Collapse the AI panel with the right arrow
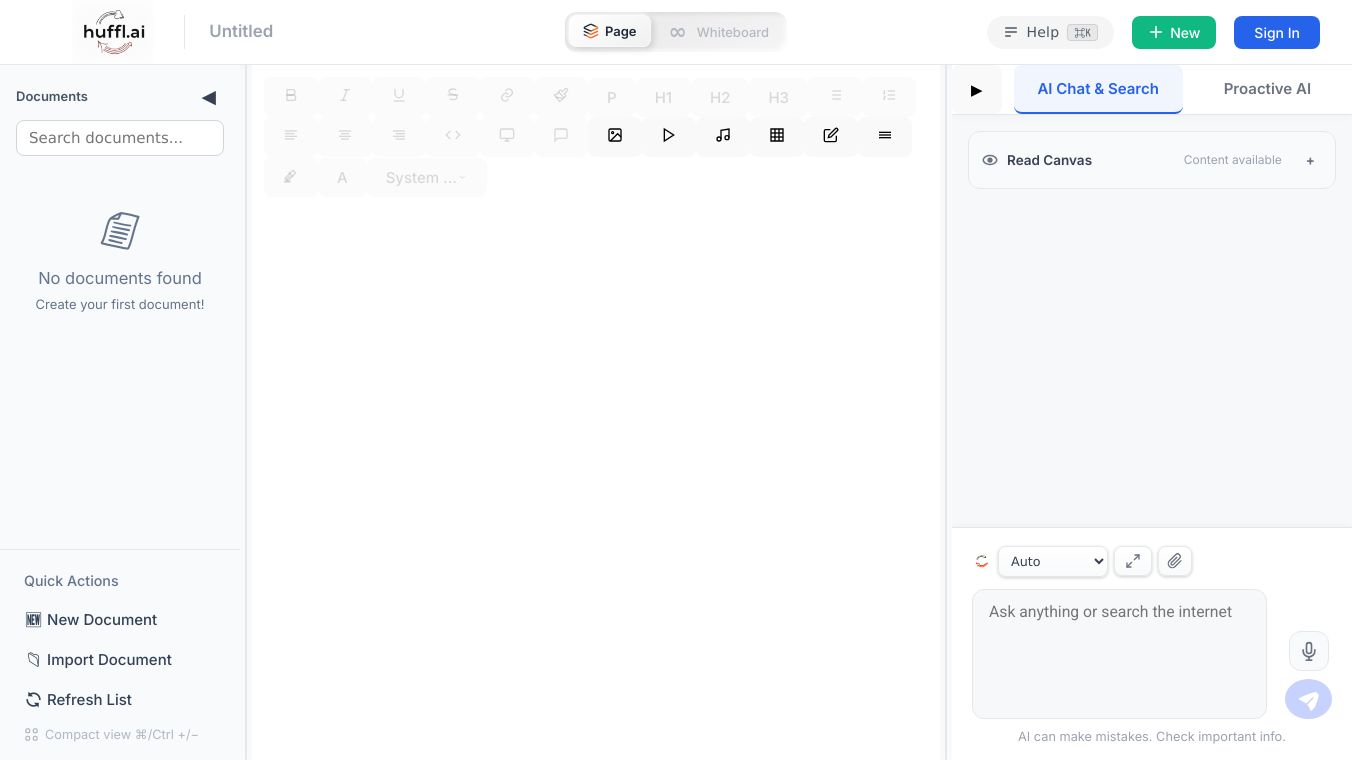This screenshot has width=1352, height=760. [x=977, y=91]
